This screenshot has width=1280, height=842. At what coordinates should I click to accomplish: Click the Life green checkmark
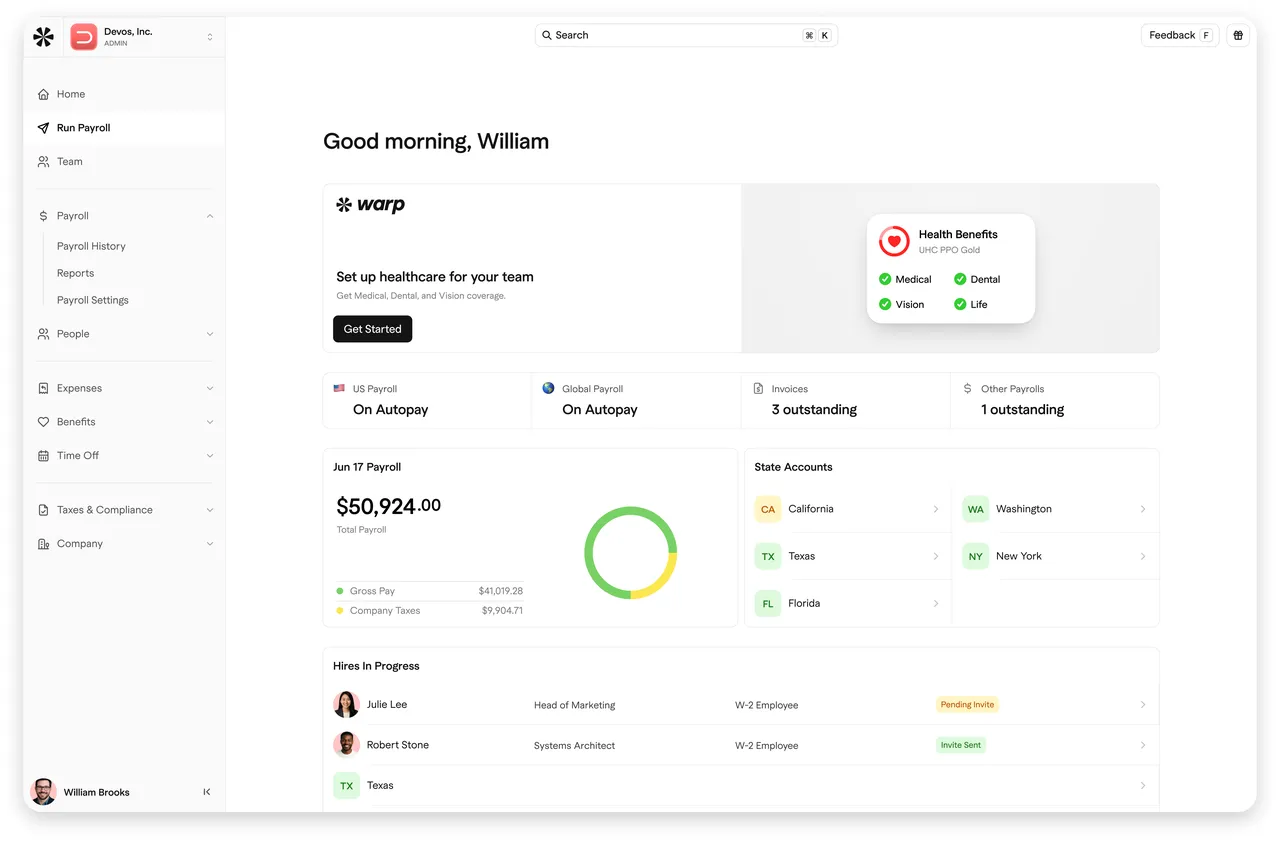click(x=960, y=304)
